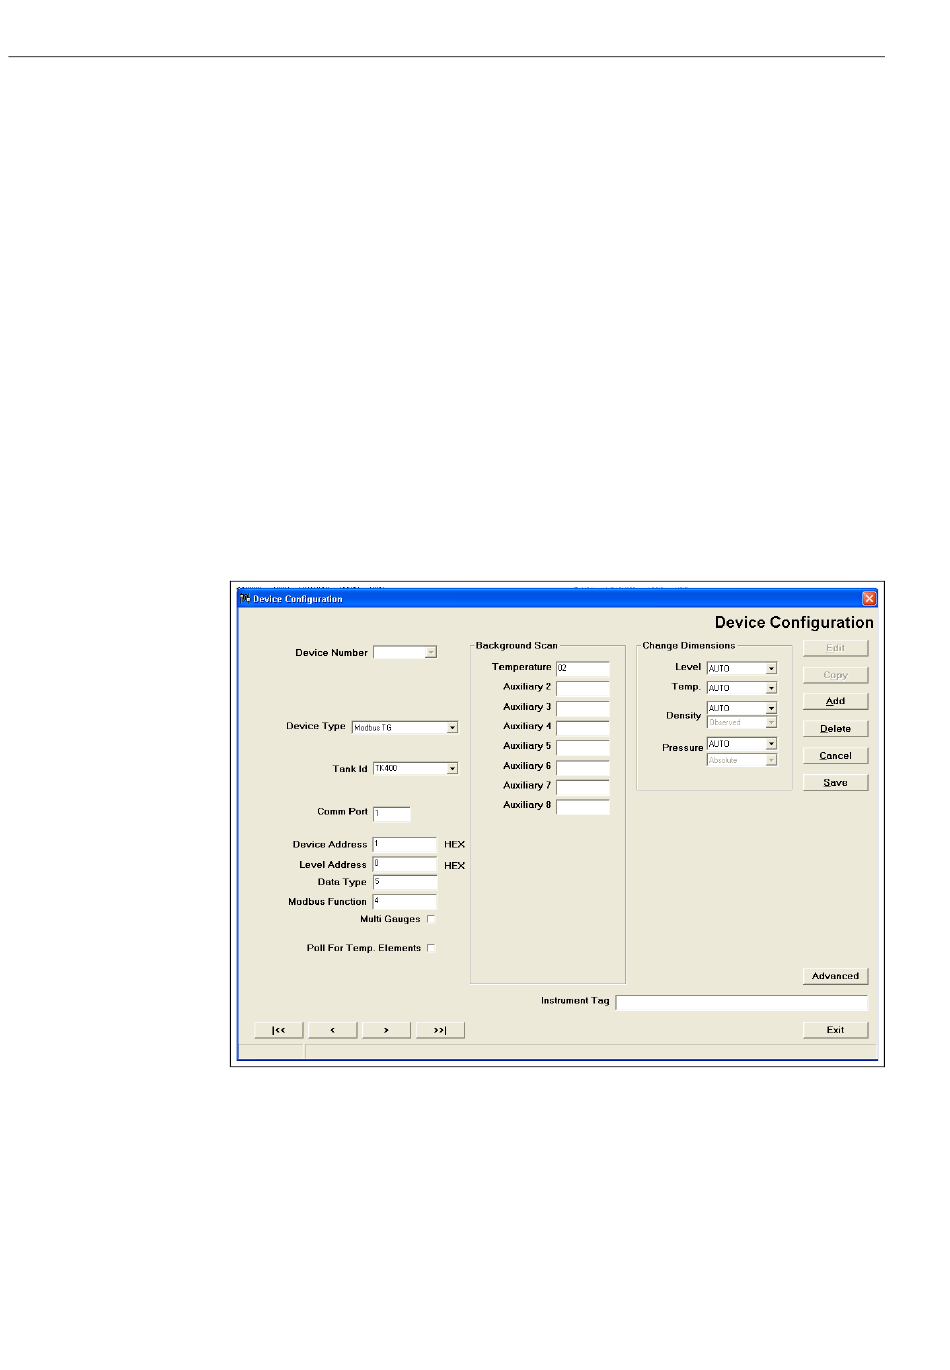Open the Tank Id dropdown

(x=452, y=768)
